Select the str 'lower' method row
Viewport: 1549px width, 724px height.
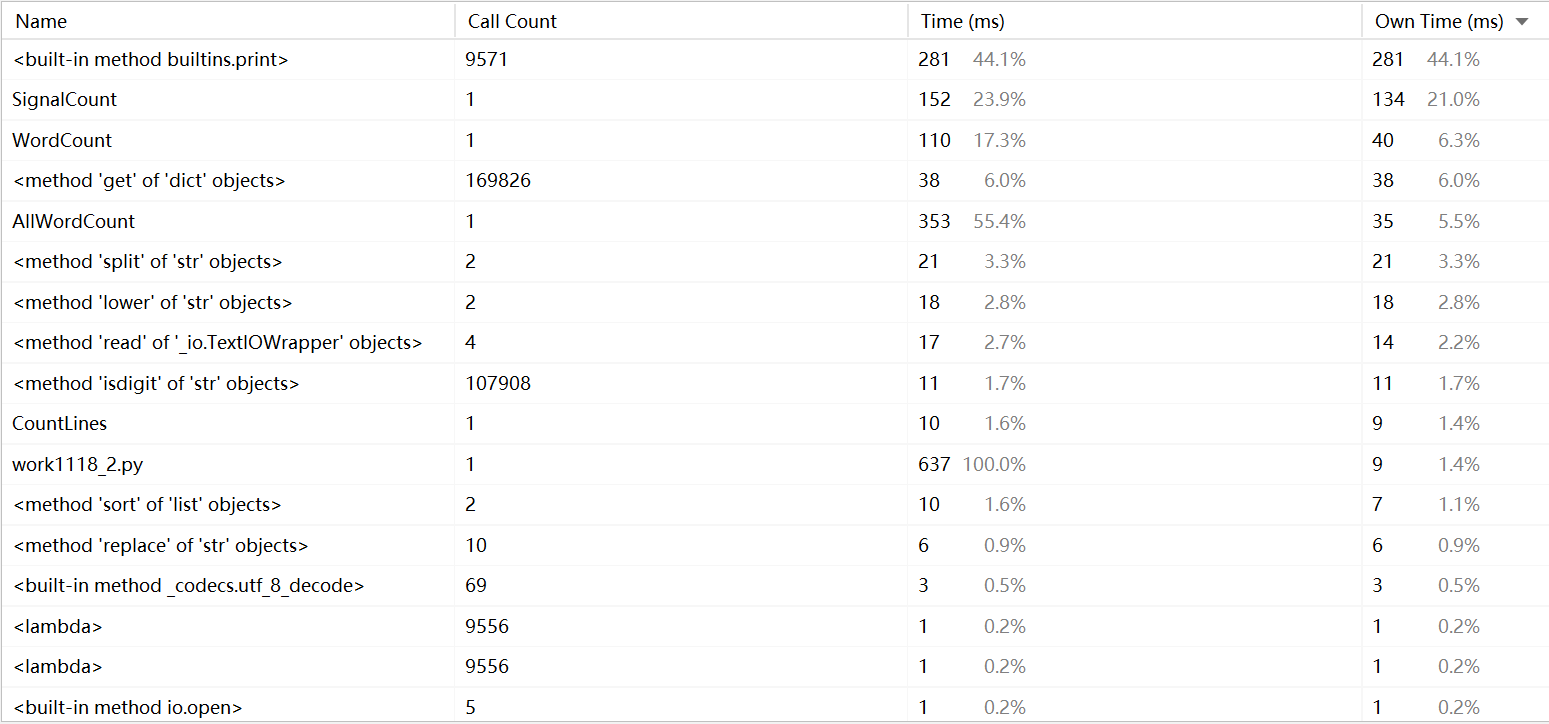click(x=152, y=303)
